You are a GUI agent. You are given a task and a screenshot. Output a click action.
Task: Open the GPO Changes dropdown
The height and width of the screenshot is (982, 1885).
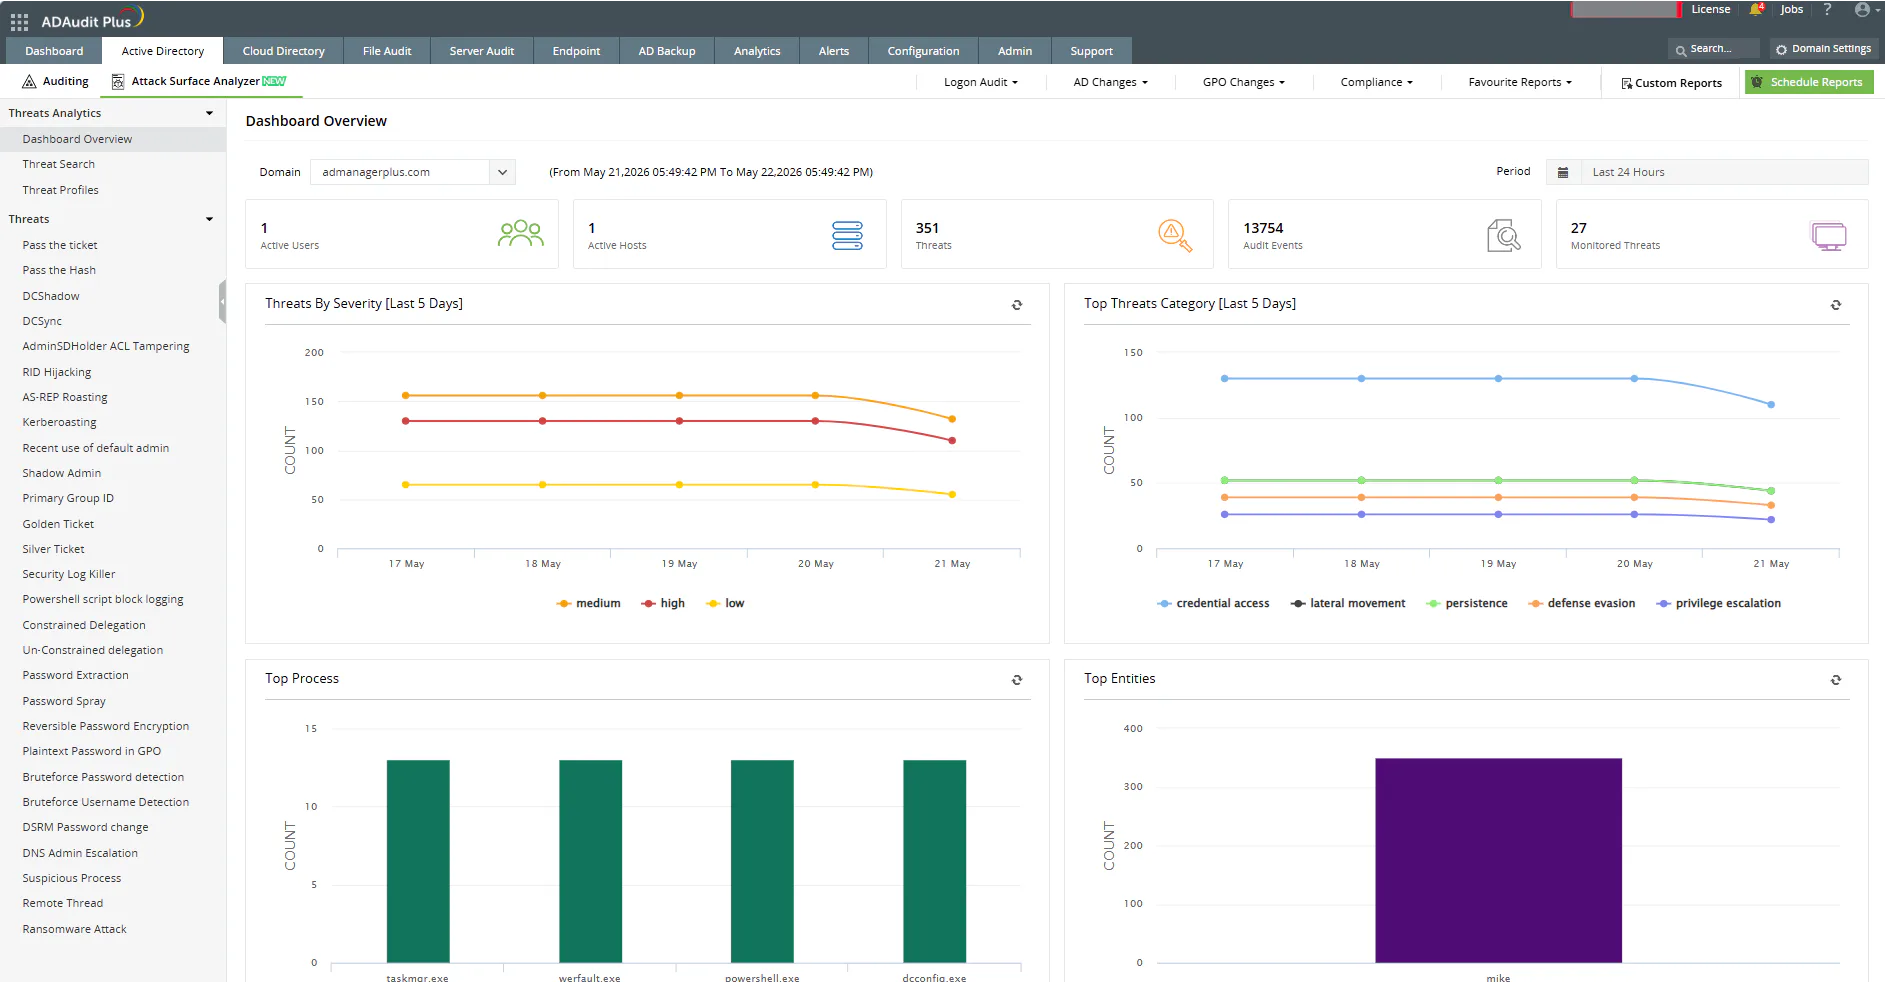pyautogui.click(x=1243, y=82)
